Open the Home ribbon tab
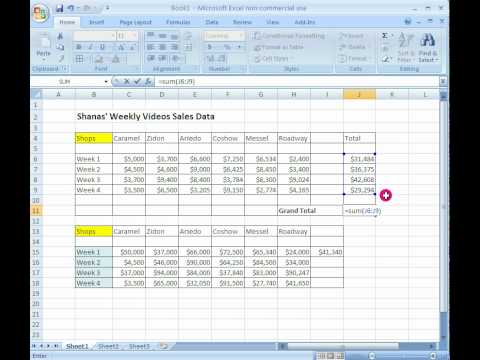 [67, 22]
